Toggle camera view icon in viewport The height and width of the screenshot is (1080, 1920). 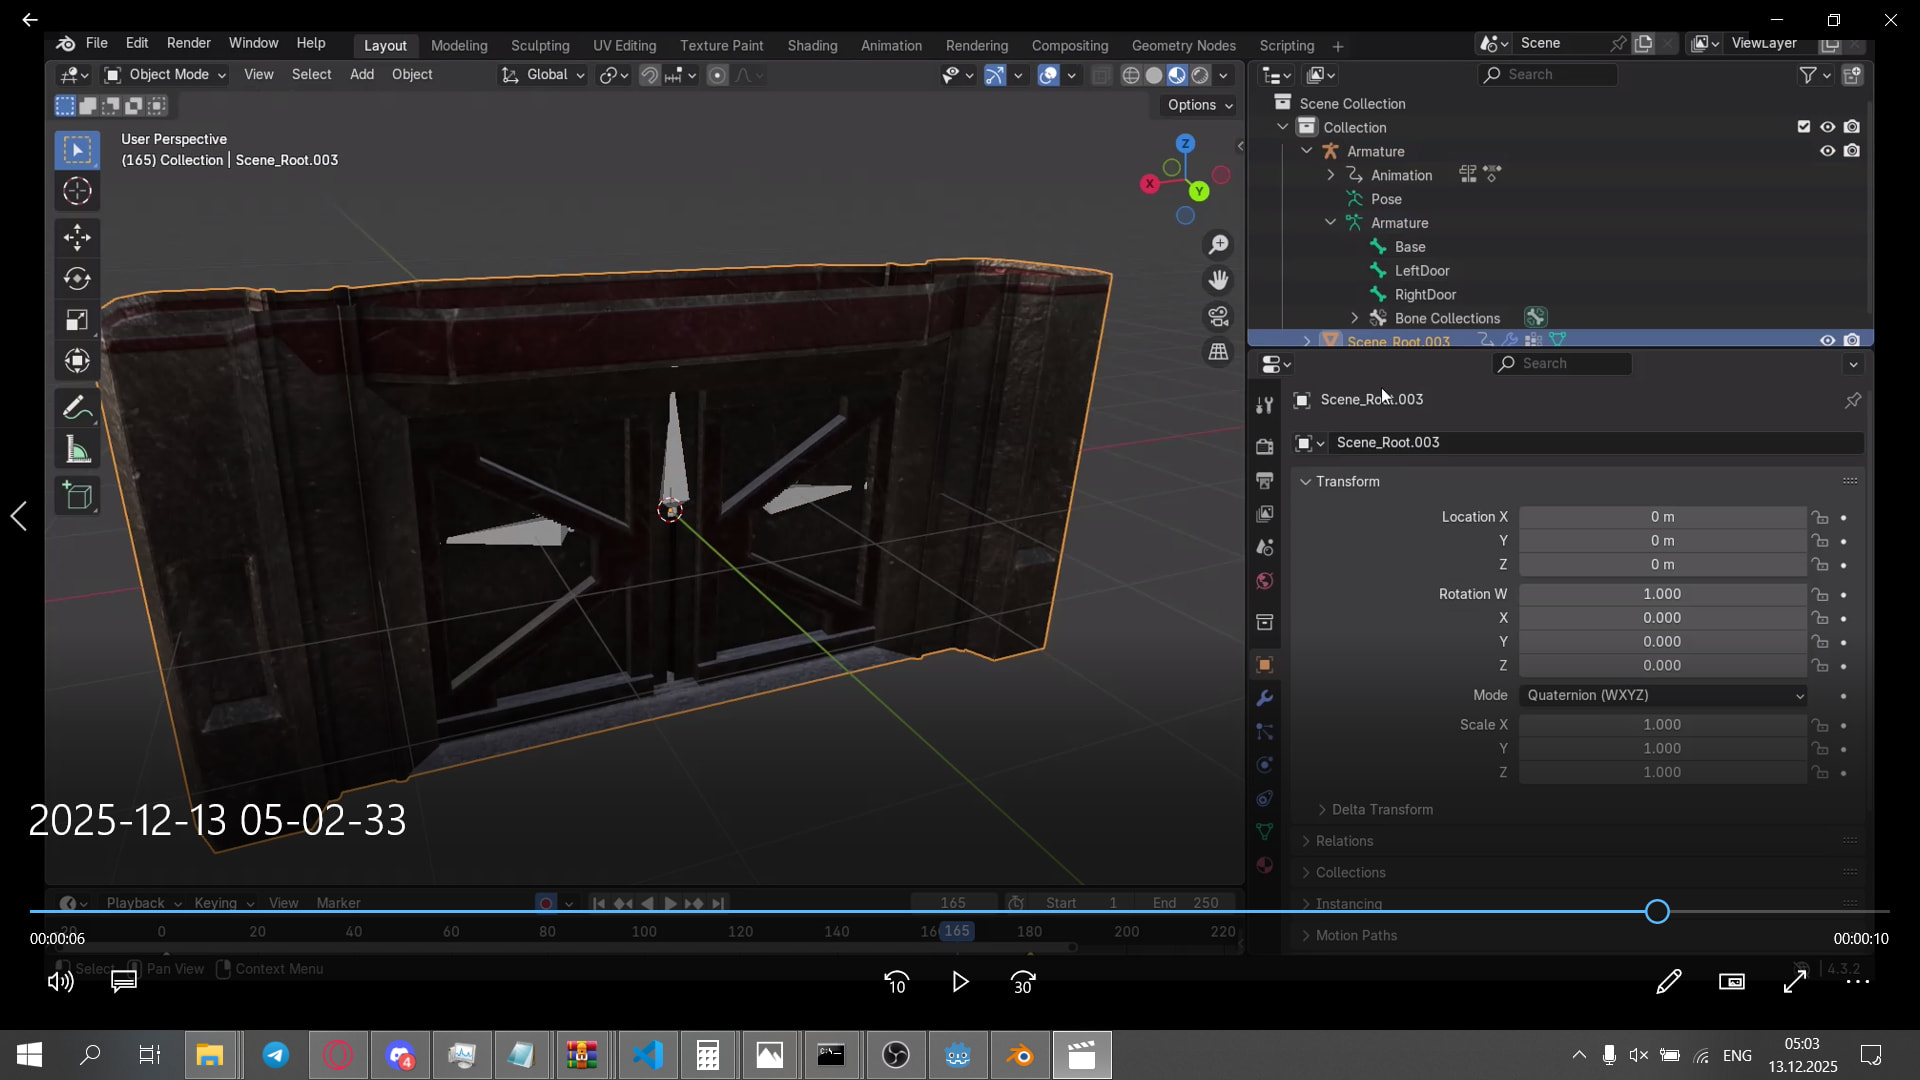pos(1218,317)
